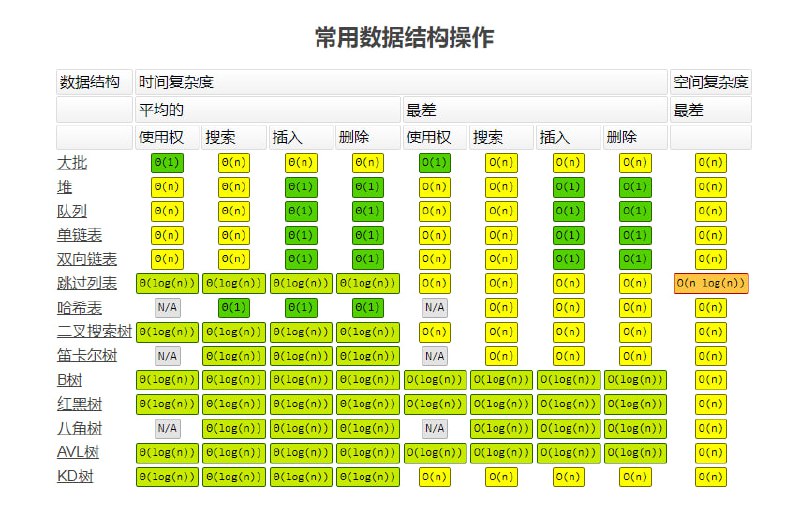Viewport: 800px width, 515px height.
Task: Open the 单链表 link
Action: point(79,235)
